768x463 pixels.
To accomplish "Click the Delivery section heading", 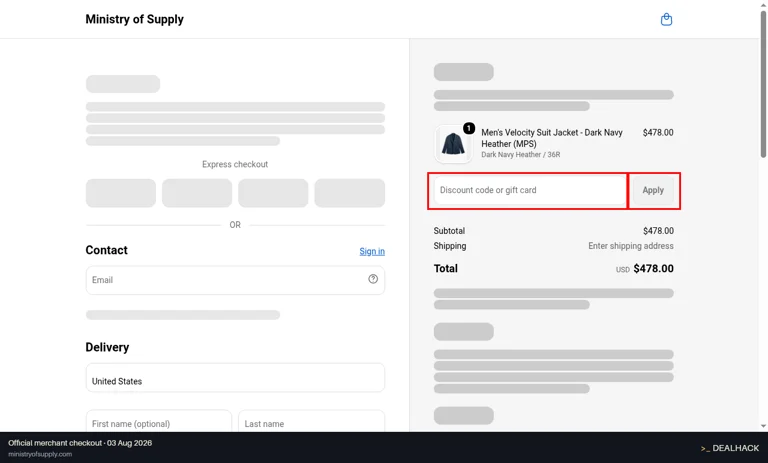I will 107,347.
